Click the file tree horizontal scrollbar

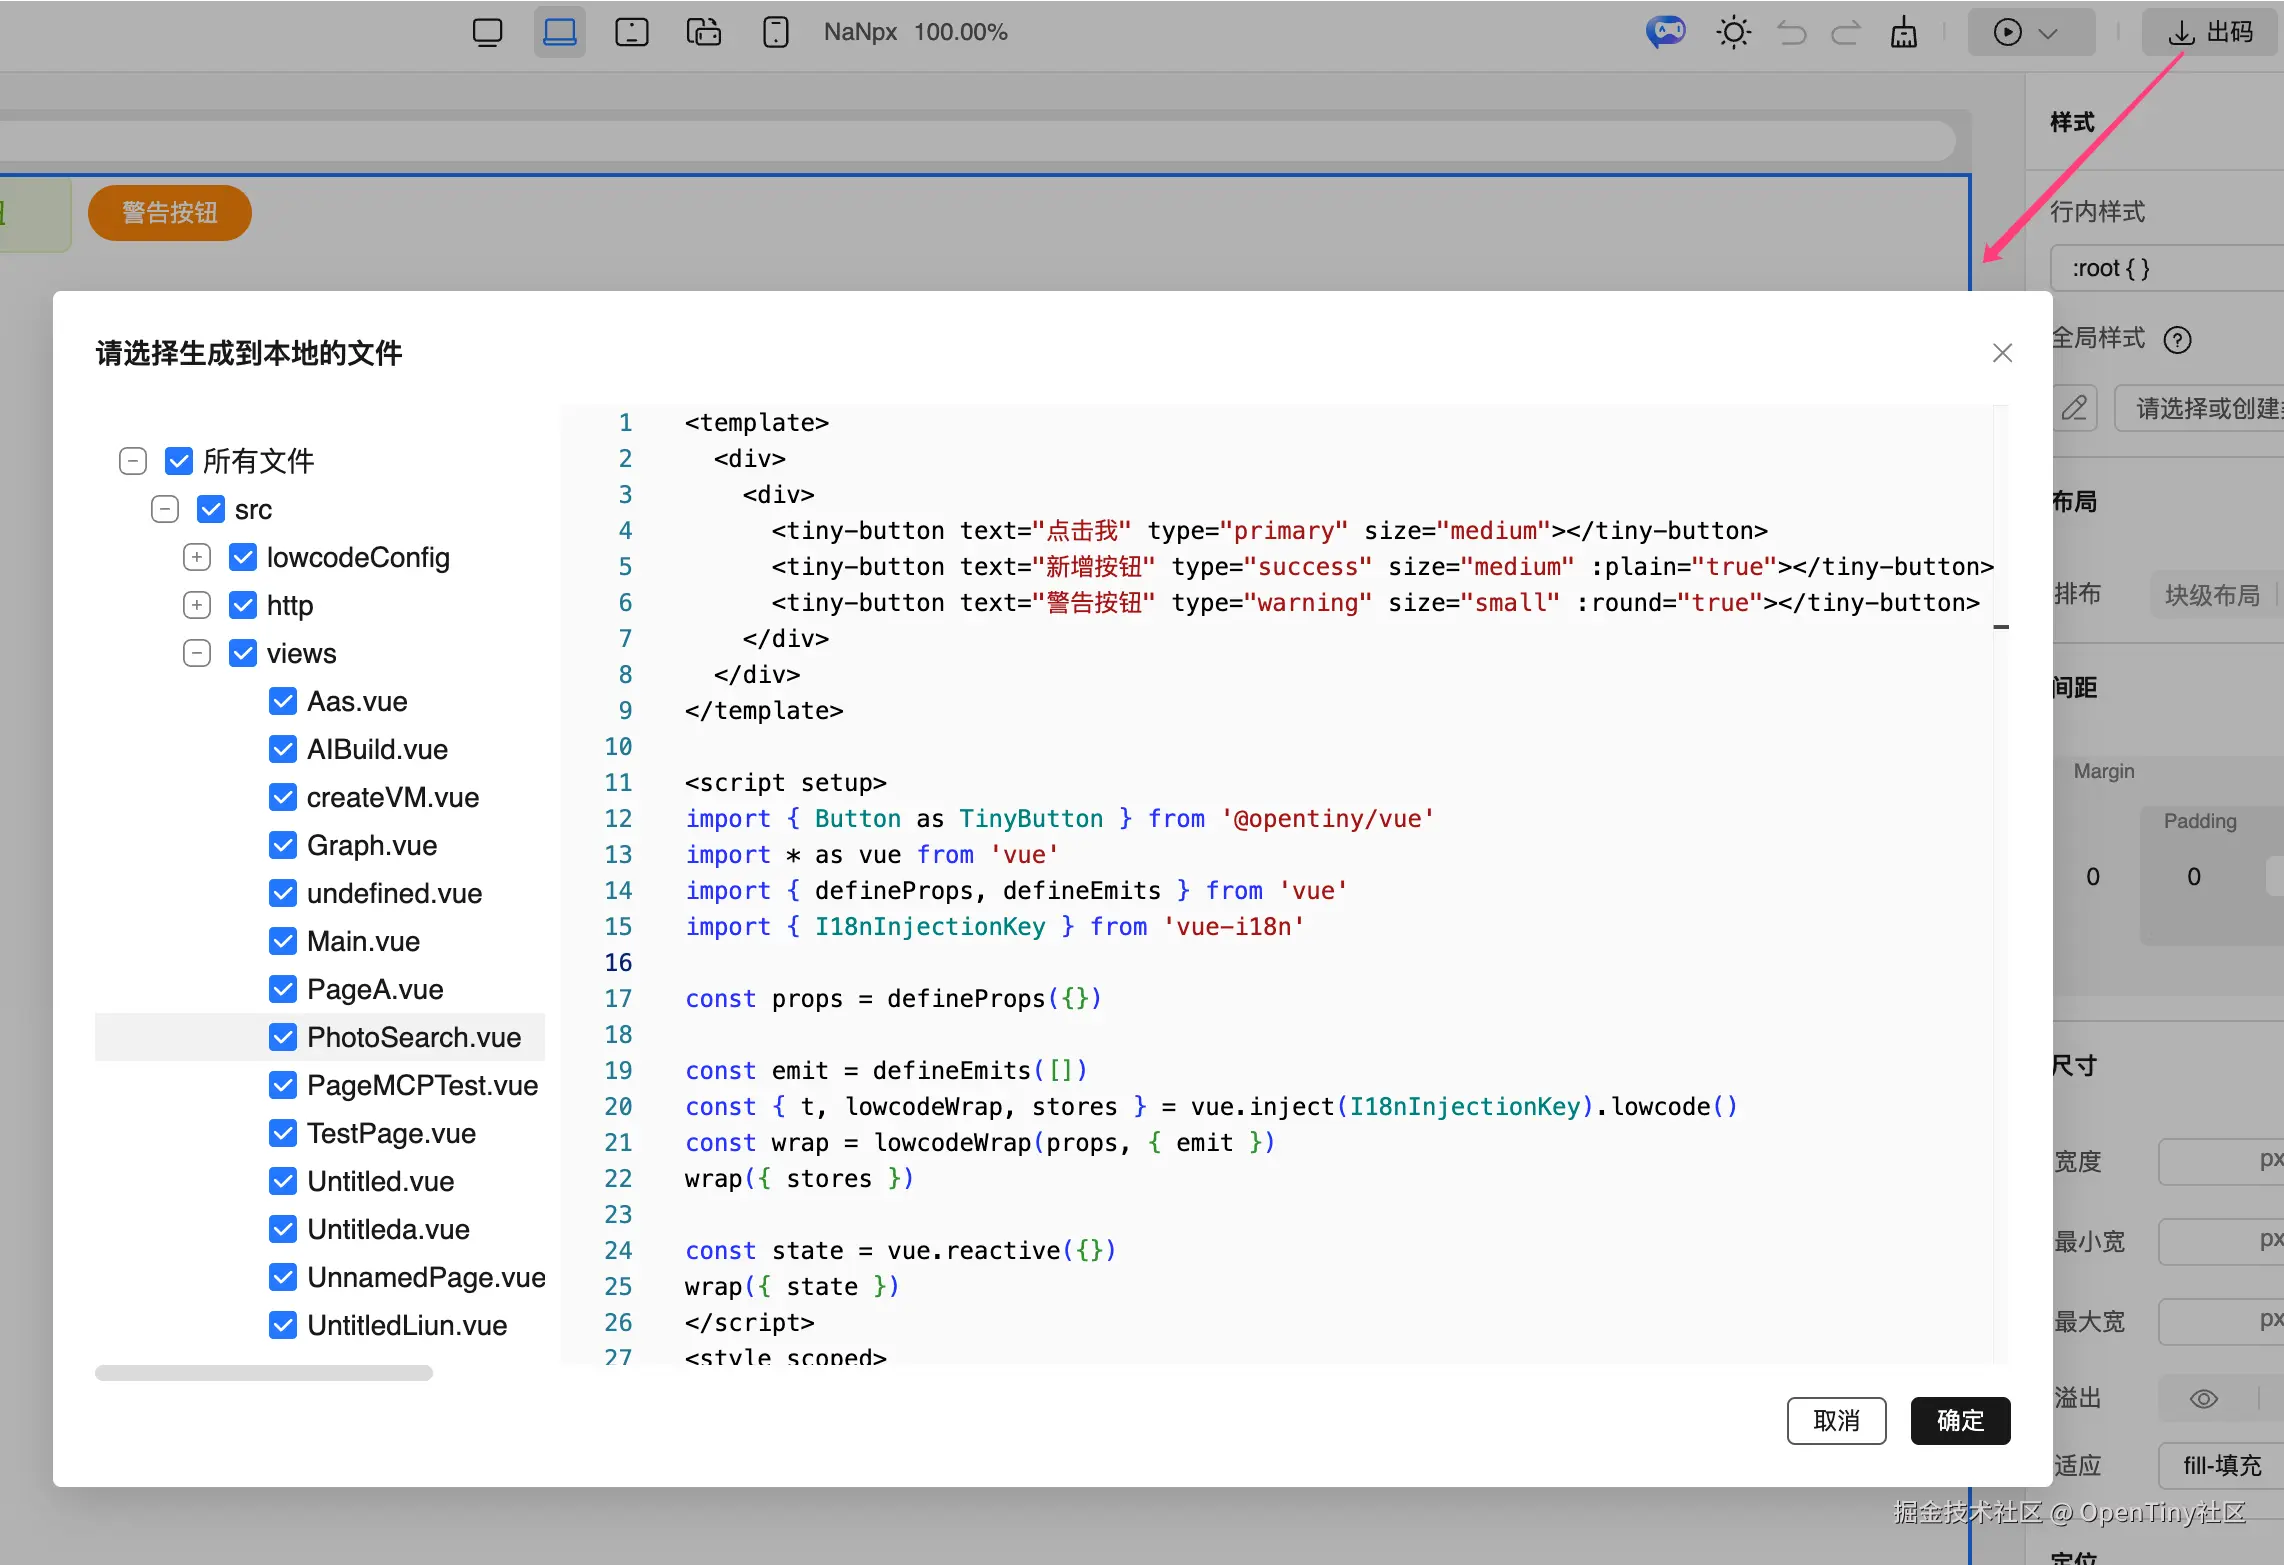tap(264, 1373)
